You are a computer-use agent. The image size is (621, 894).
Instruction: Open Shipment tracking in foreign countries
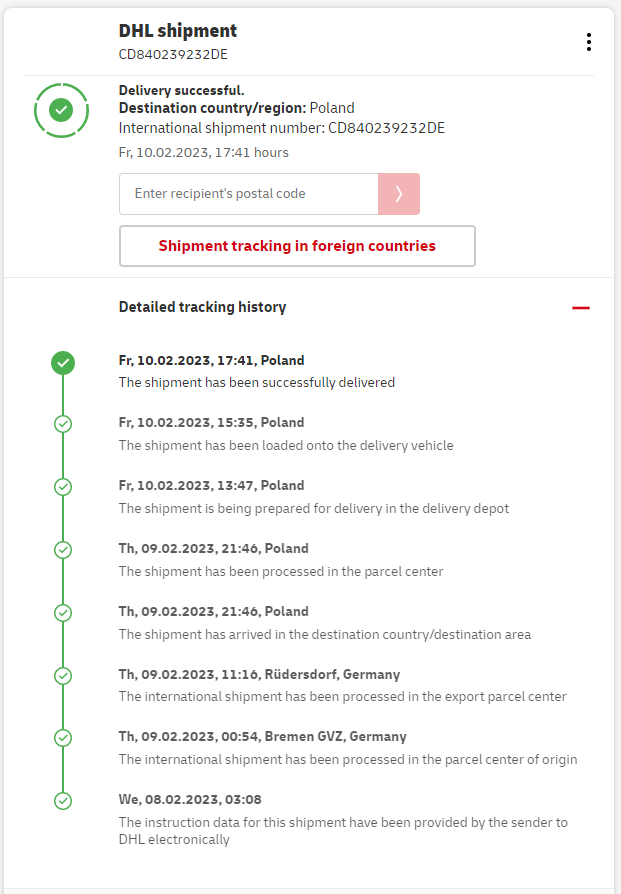tap(297, 246)
